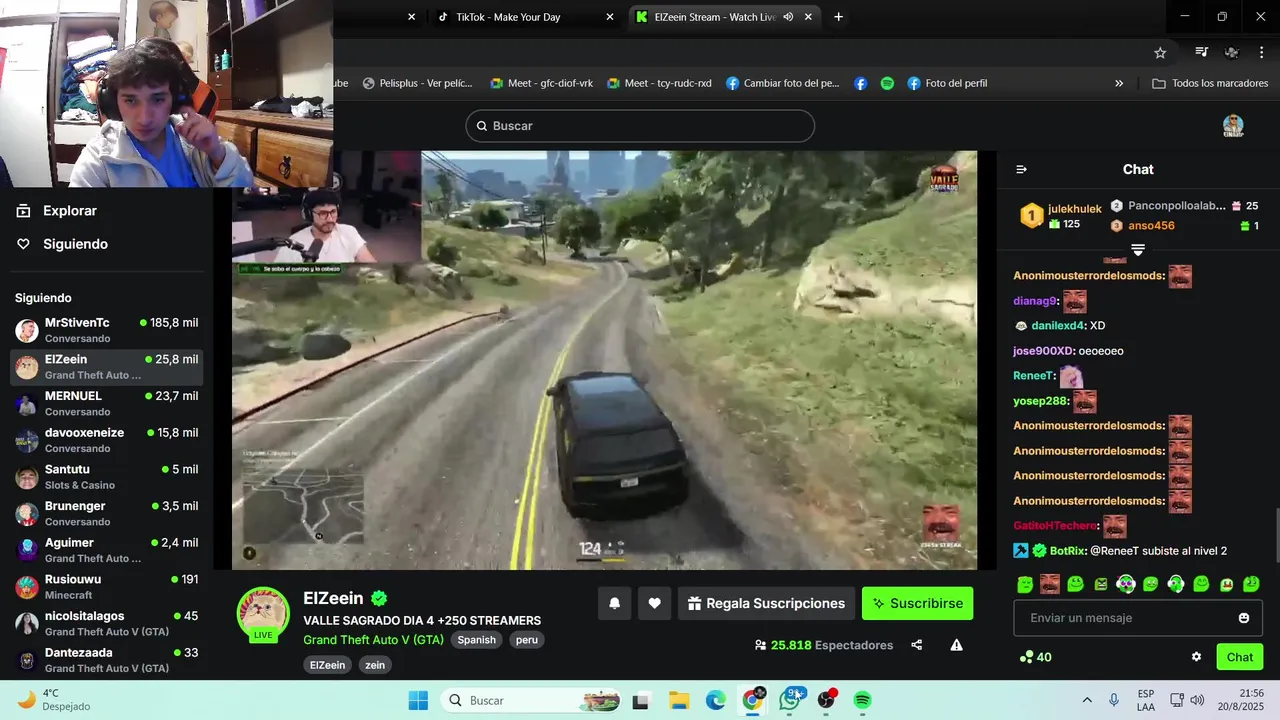Open Rusiouwu Minecraft channel
Image resolution: width=1280 pixels, height=720 pixels.
(107, 587)
